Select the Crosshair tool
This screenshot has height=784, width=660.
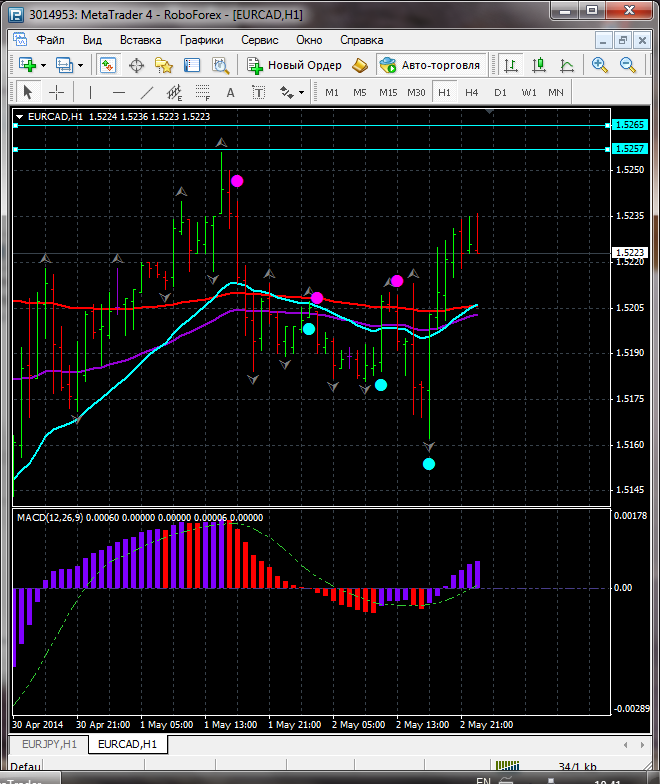click(x=57, y=92)
